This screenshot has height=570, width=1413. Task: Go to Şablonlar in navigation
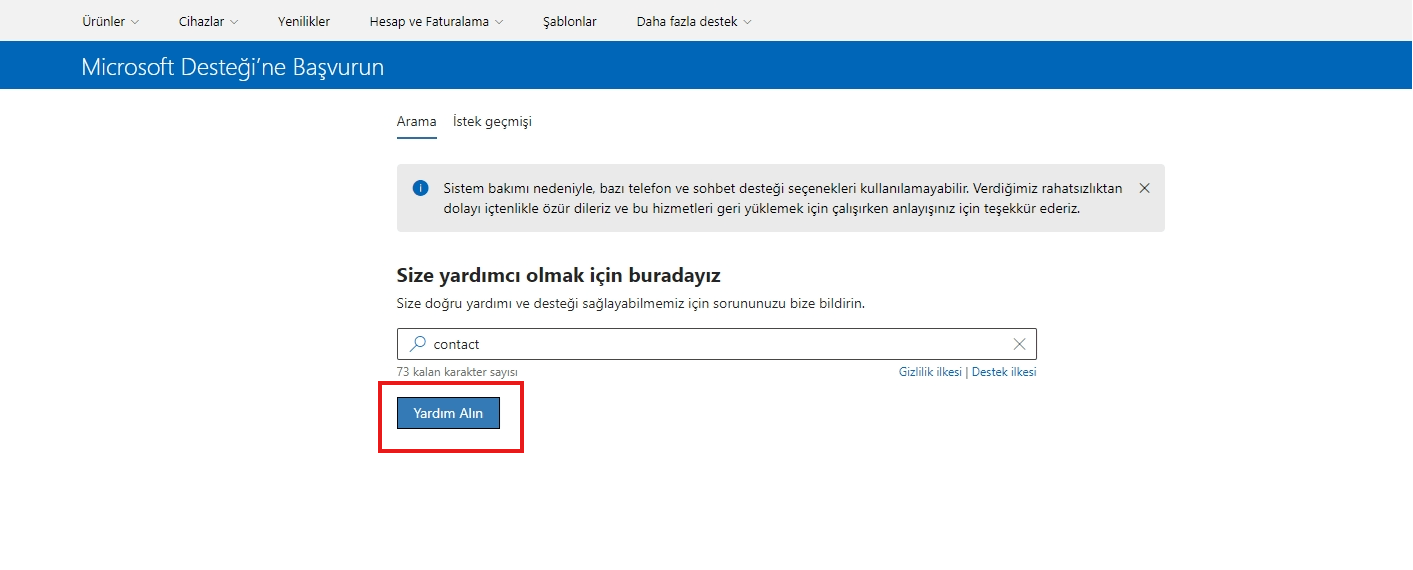pyautogui.click(x=570, y=21)
